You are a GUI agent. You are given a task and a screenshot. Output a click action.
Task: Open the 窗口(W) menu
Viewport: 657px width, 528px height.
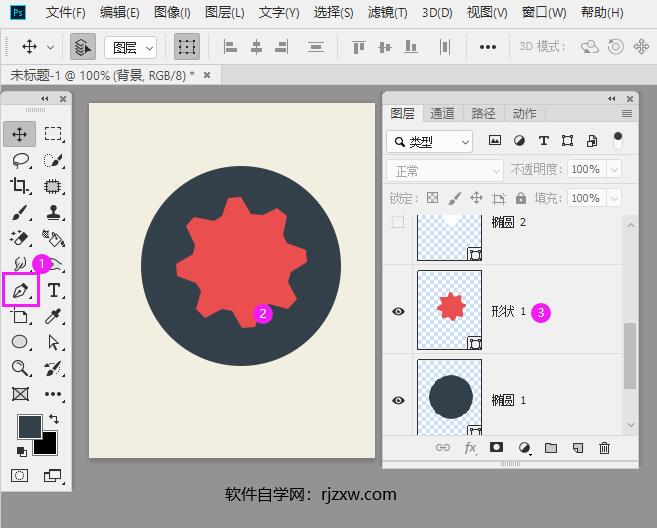[544, 13]
